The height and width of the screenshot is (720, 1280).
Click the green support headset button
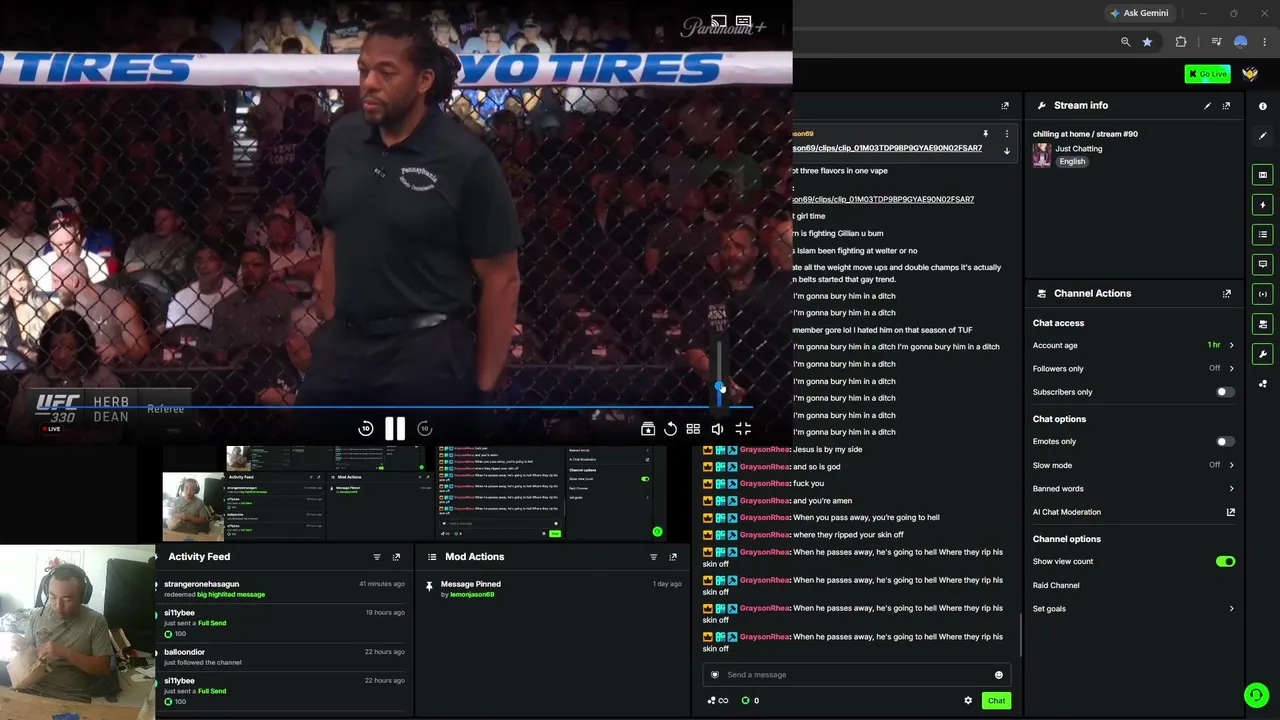coord(1256,695)
